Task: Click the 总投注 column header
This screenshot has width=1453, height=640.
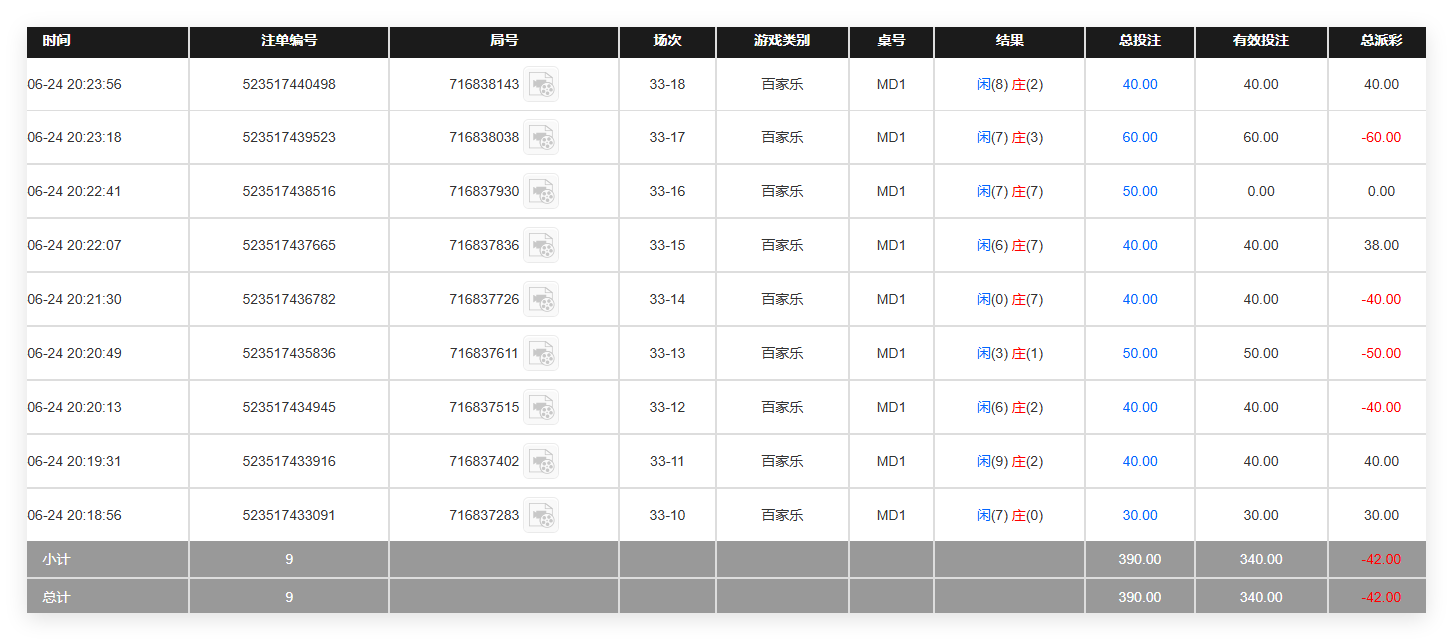Action: click(1140, 41)
